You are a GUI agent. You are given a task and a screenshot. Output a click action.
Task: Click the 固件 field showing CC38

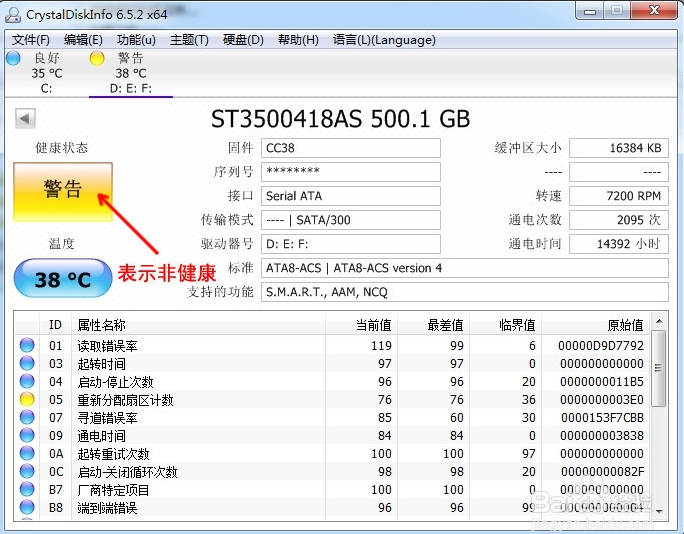click(x=351, y=148)
